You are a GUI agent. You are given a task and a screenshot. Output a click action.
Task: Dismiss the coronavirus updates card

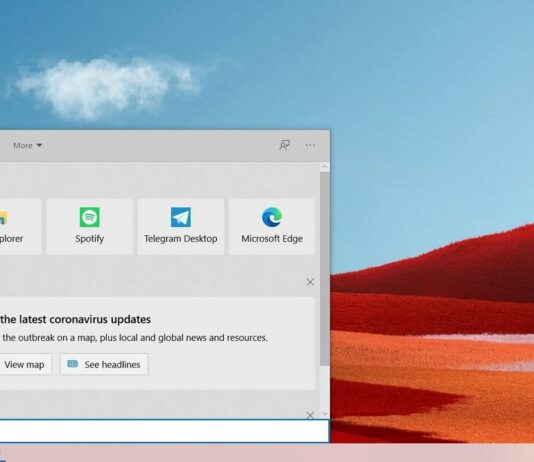[310, 282]
